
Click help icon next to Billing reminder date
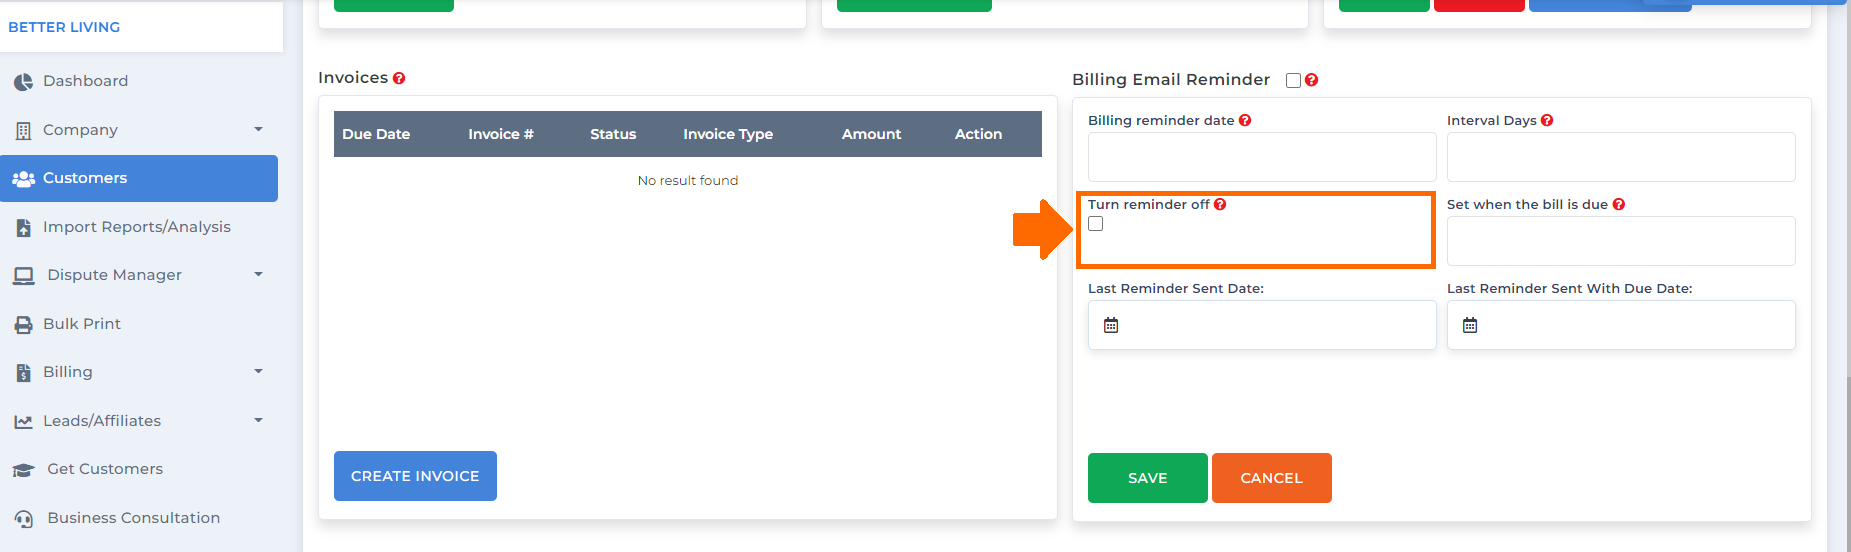pos(1245,120)
